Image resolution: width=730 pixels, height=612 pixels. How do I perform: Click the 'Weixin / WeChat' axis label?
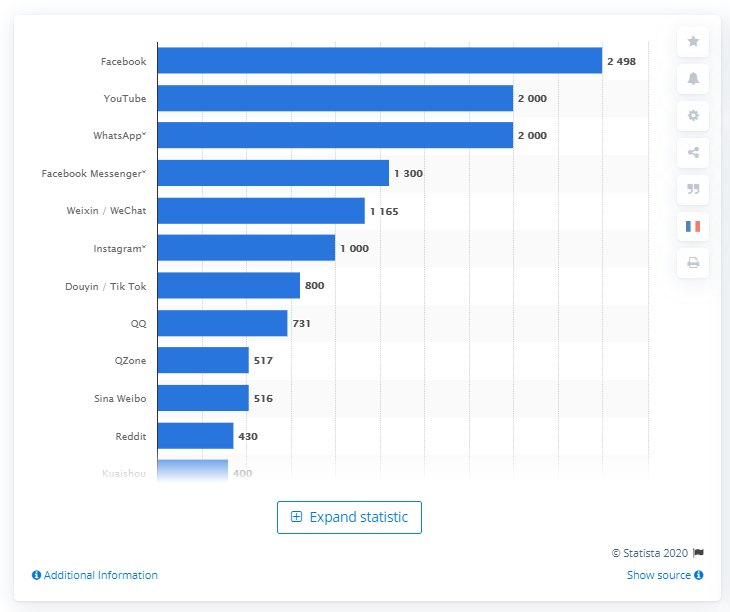[x=106, y=211]
